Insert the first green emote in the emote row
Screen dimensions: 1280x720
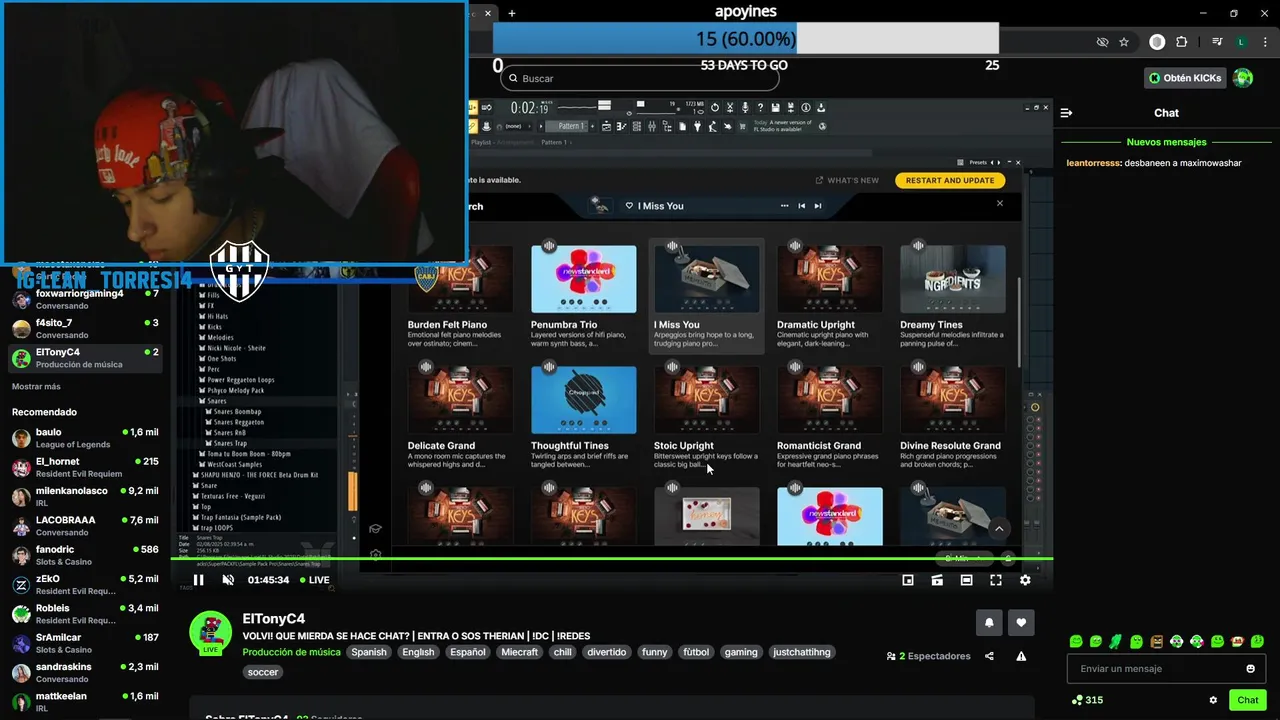tap(1076, 641)
